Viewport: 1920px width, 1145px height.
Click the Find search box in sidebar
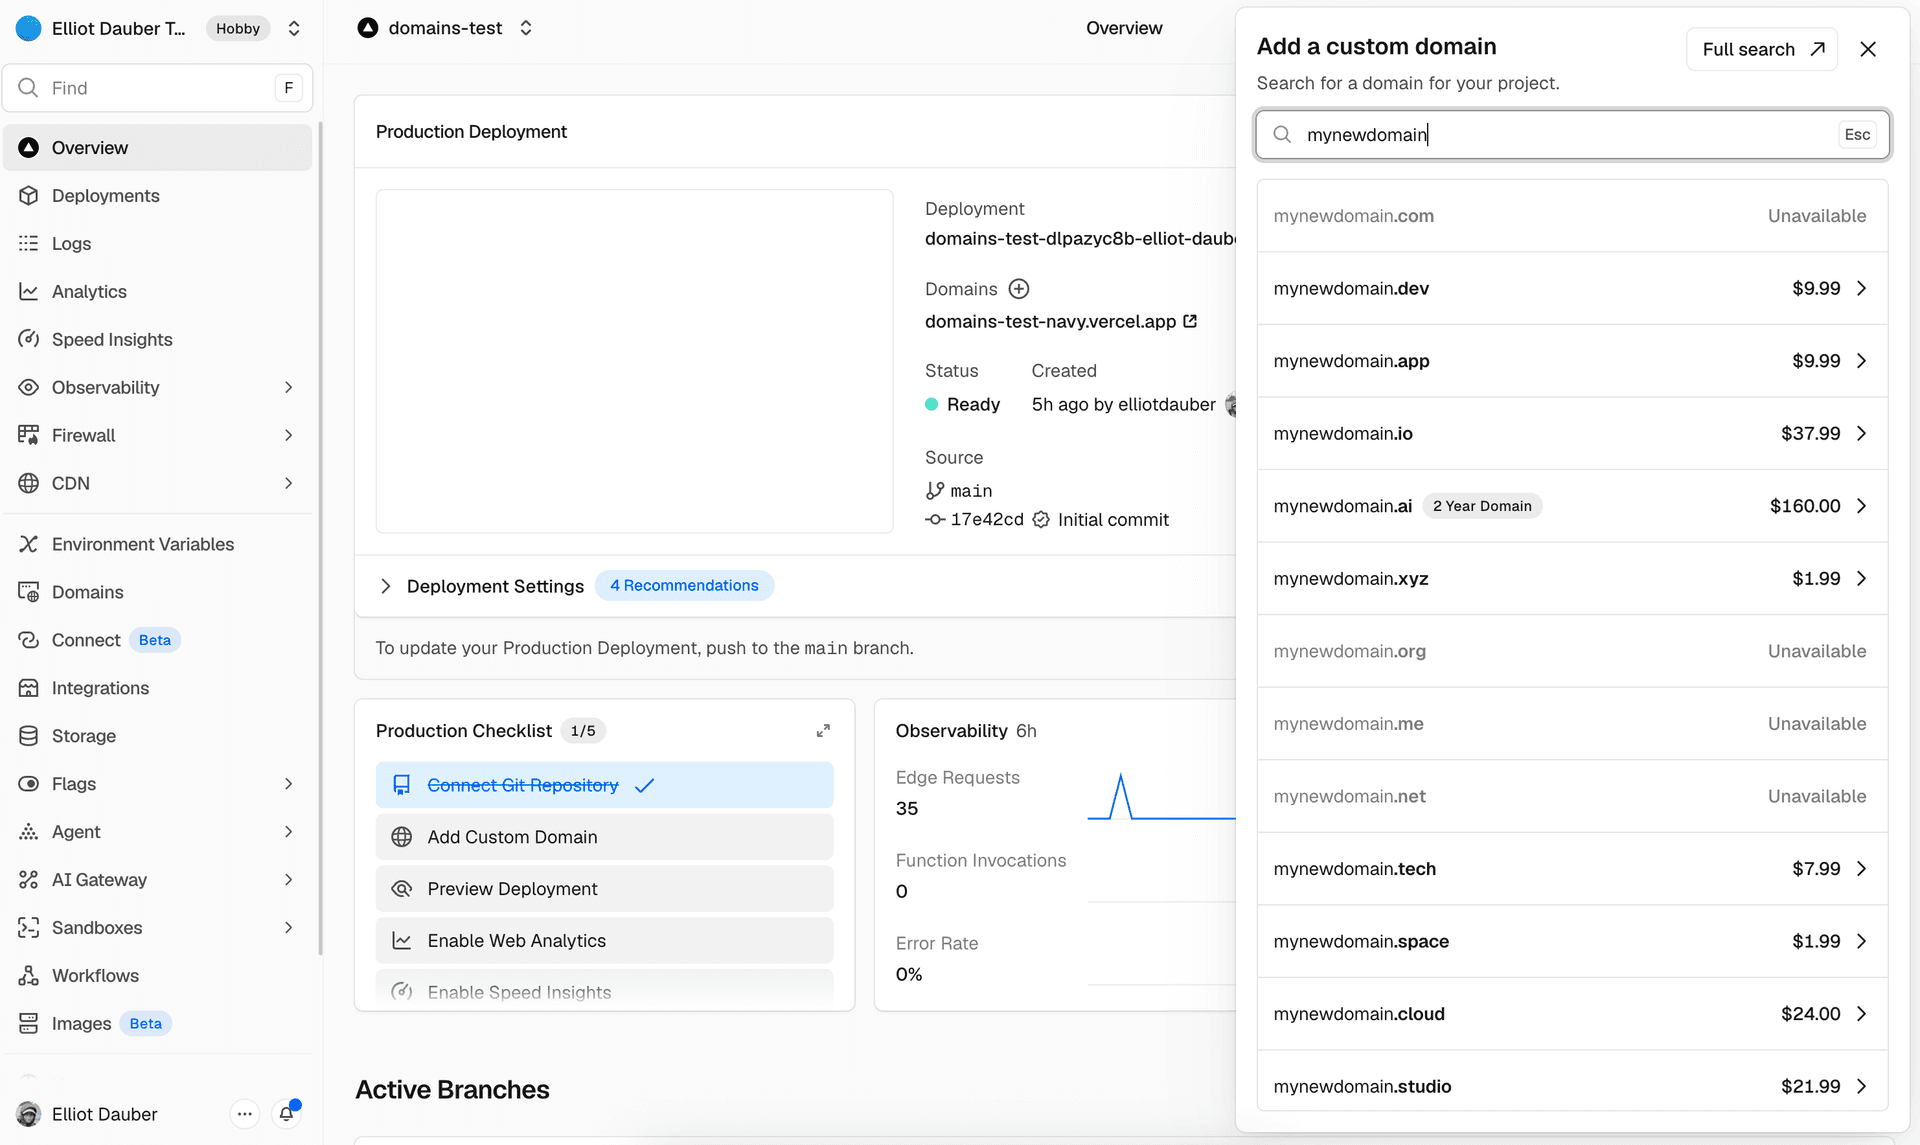(x=158, y=88)
